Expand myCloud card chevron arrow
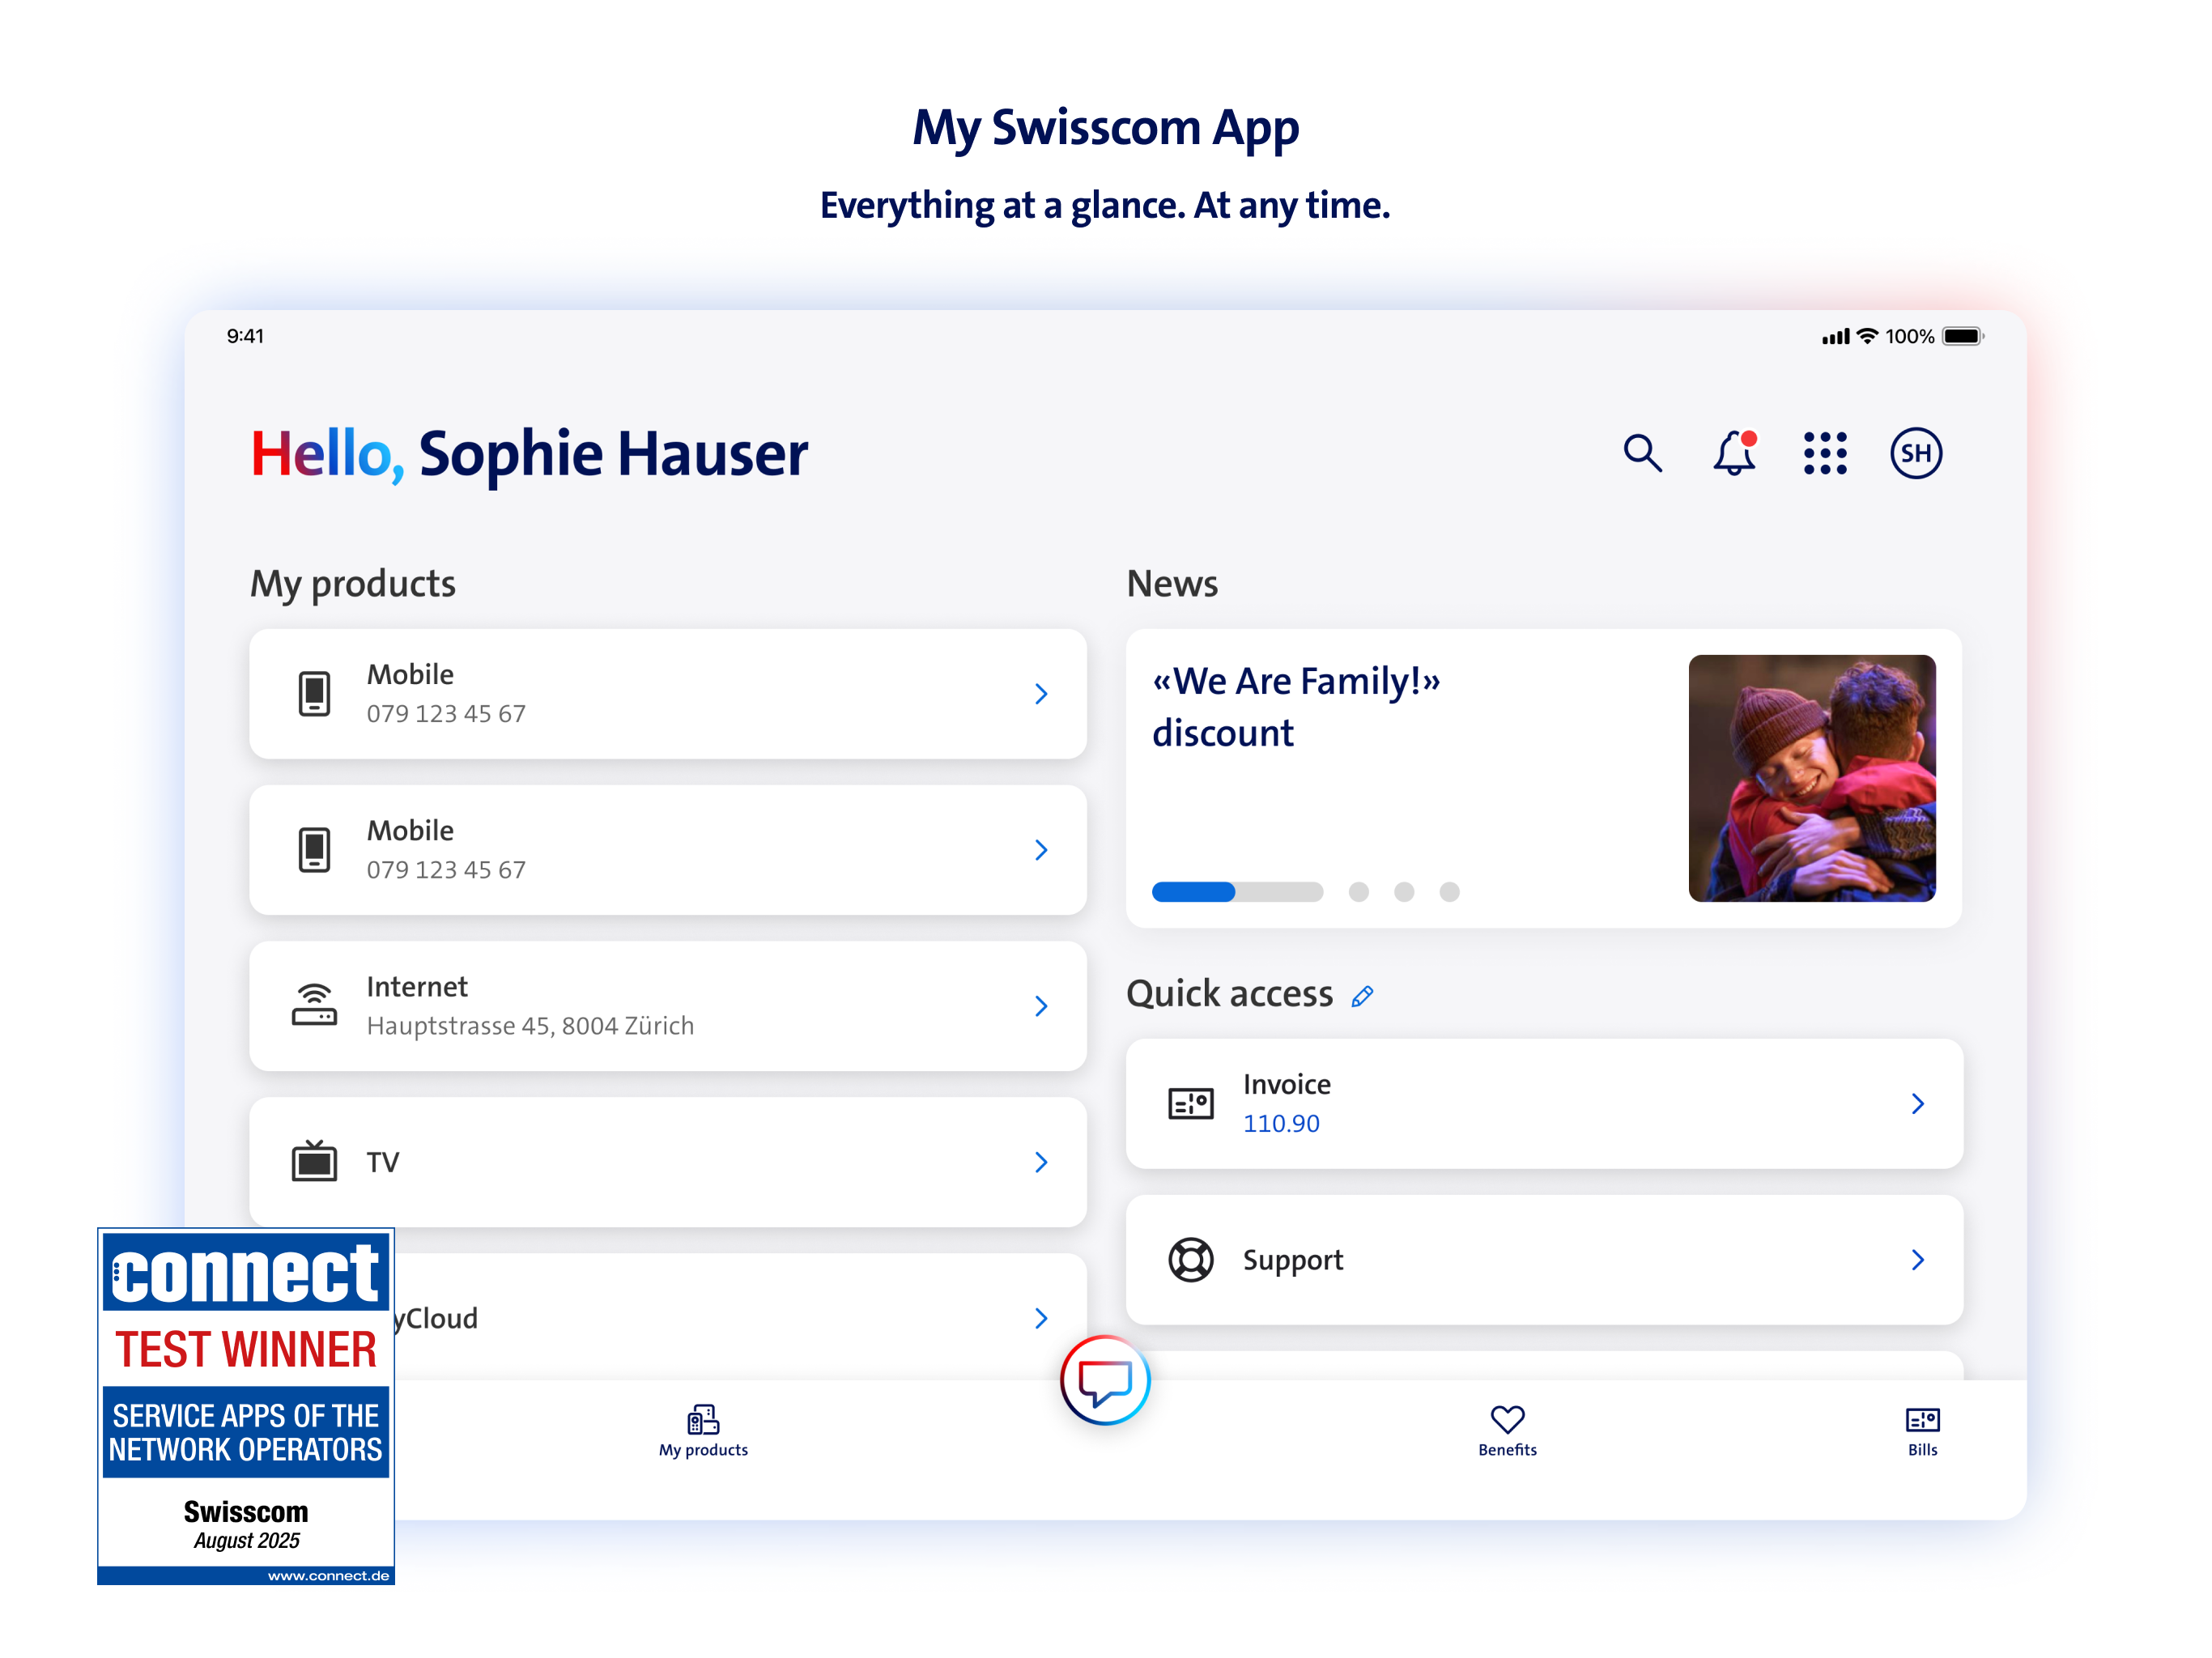This screenshot has width=2212, height=1658. (x=1041, y=1318)
